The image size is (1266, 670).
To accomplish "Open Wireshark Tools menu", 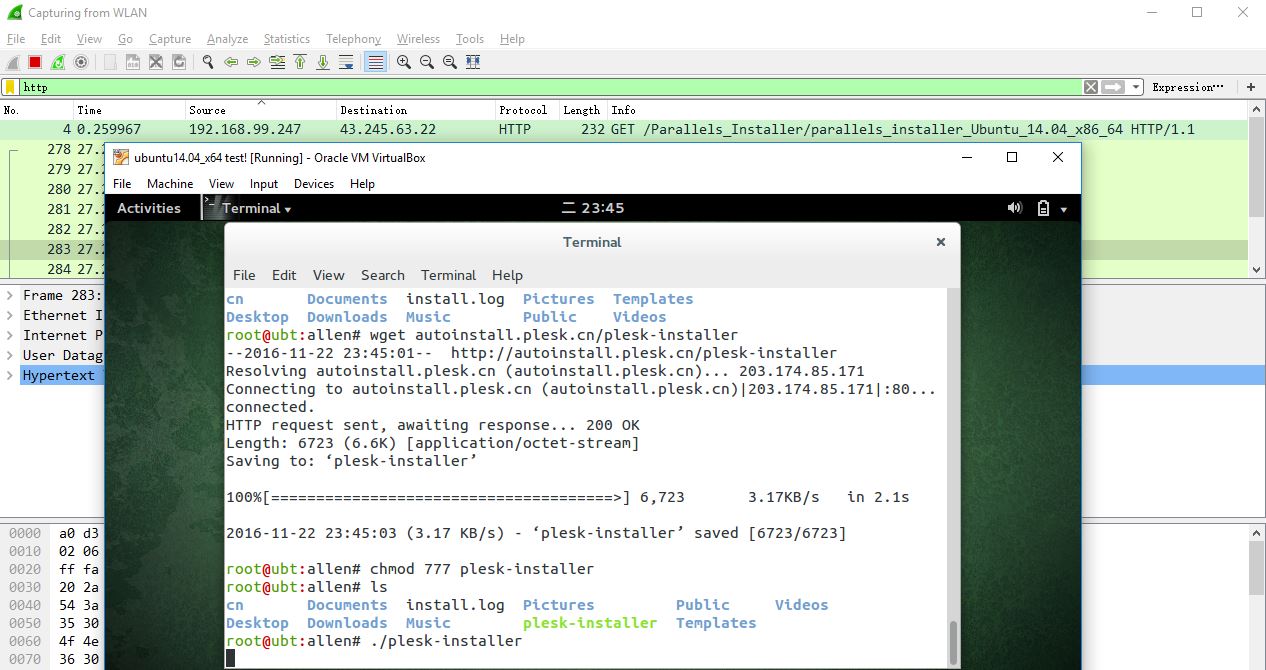I will coord(470,39).
